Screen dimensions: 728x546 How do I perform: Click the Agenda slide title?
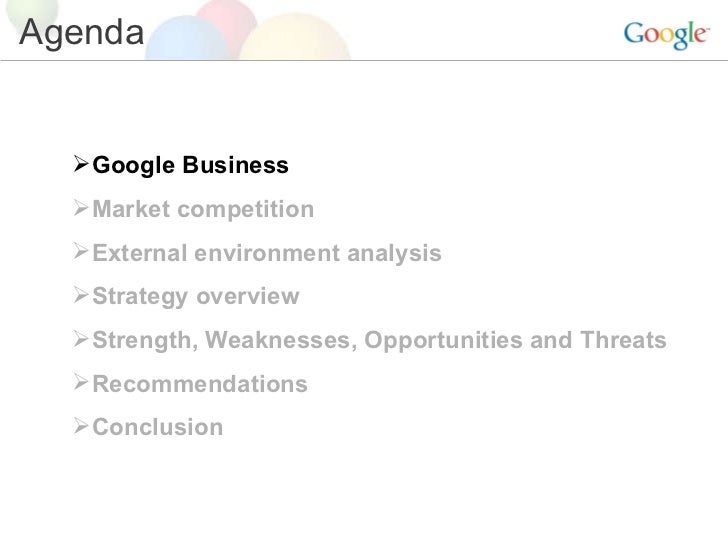pos(82,33)
